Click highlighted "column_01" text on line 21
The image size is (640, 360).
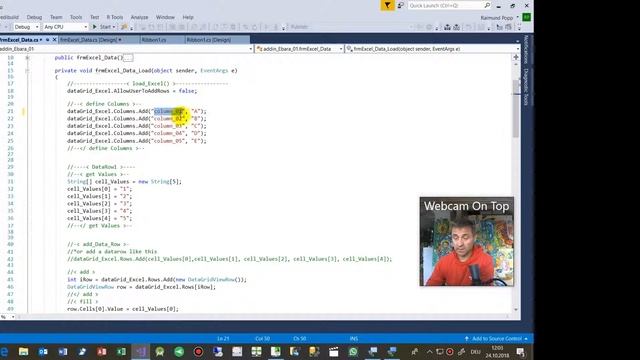tap(168, 111)
